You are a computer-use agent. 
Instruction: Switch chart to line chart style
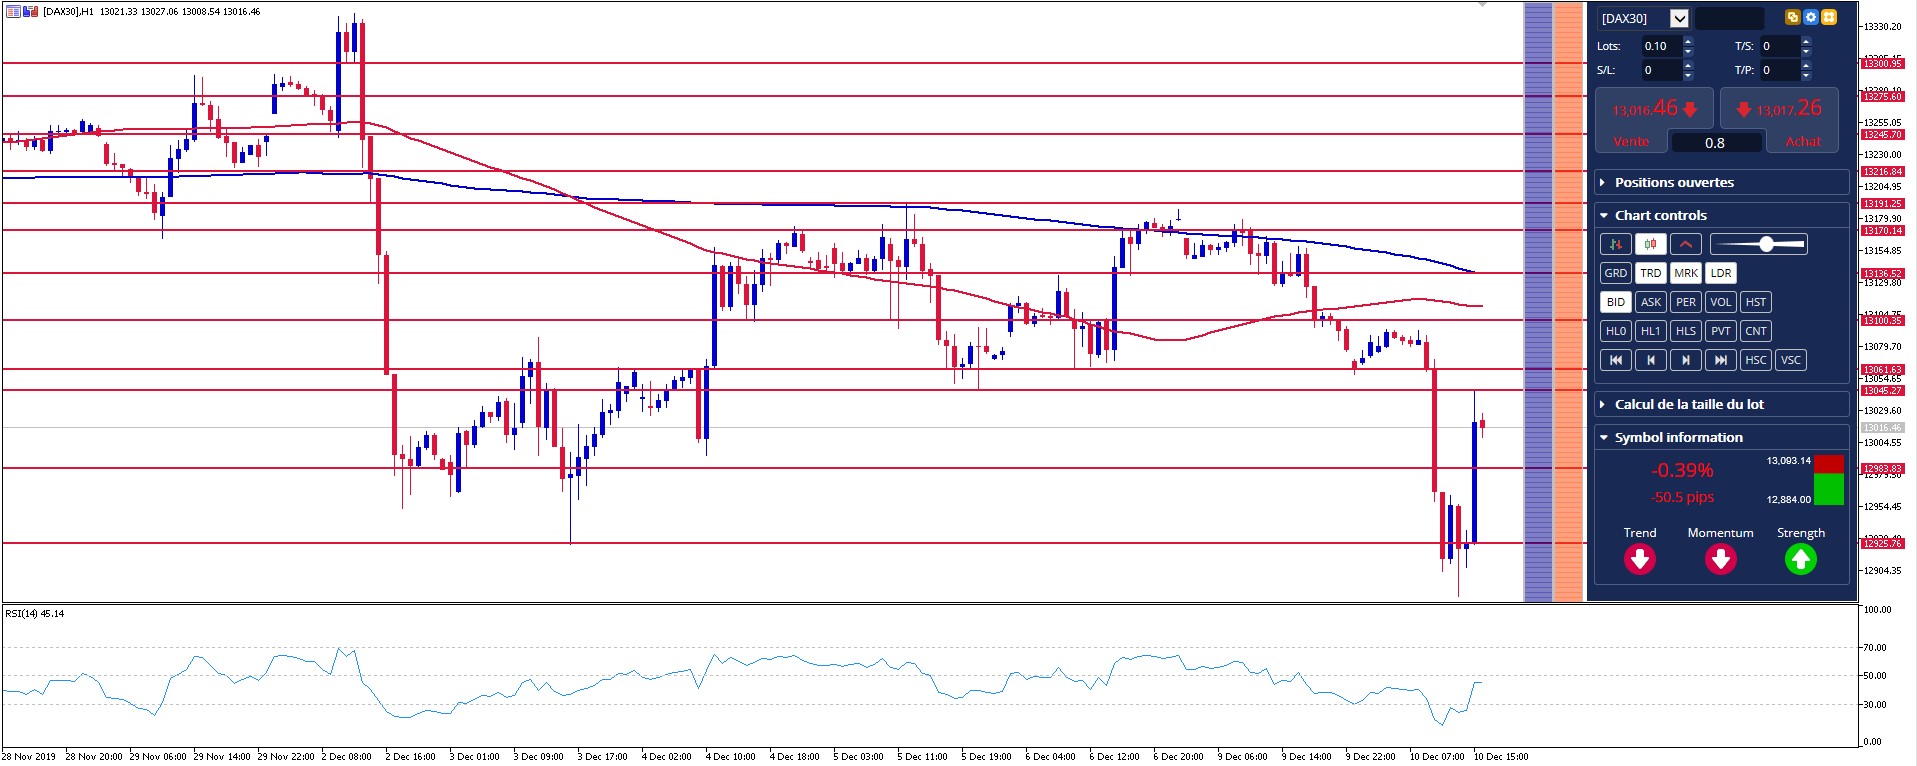tap(1685, 244)
